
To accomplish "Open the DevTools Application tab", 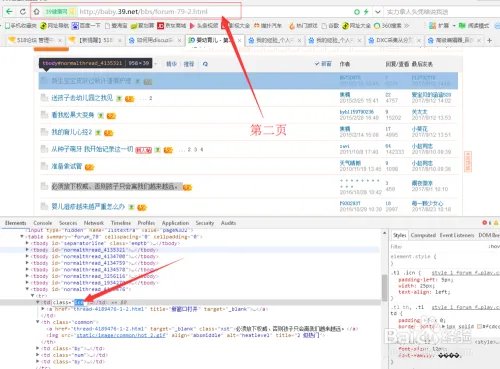I will [x=175, y=223].
